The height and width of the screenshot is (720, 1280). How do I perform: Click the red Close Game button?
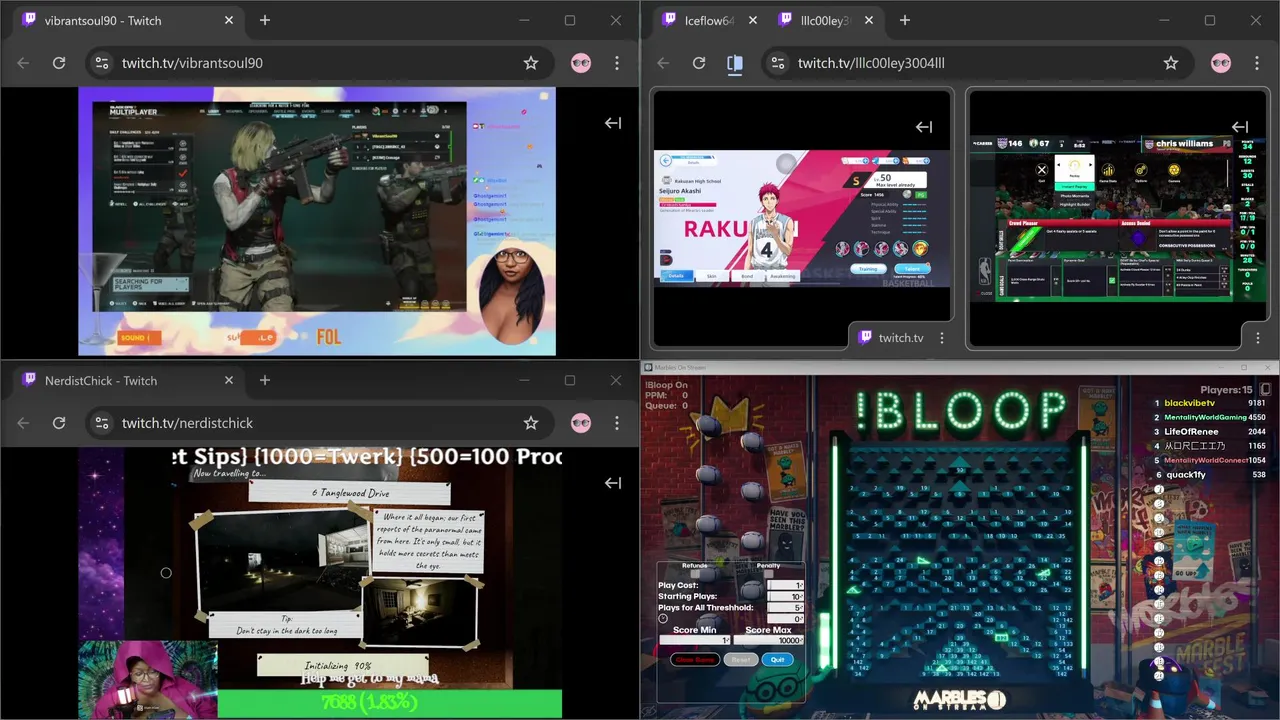(695, 659)
